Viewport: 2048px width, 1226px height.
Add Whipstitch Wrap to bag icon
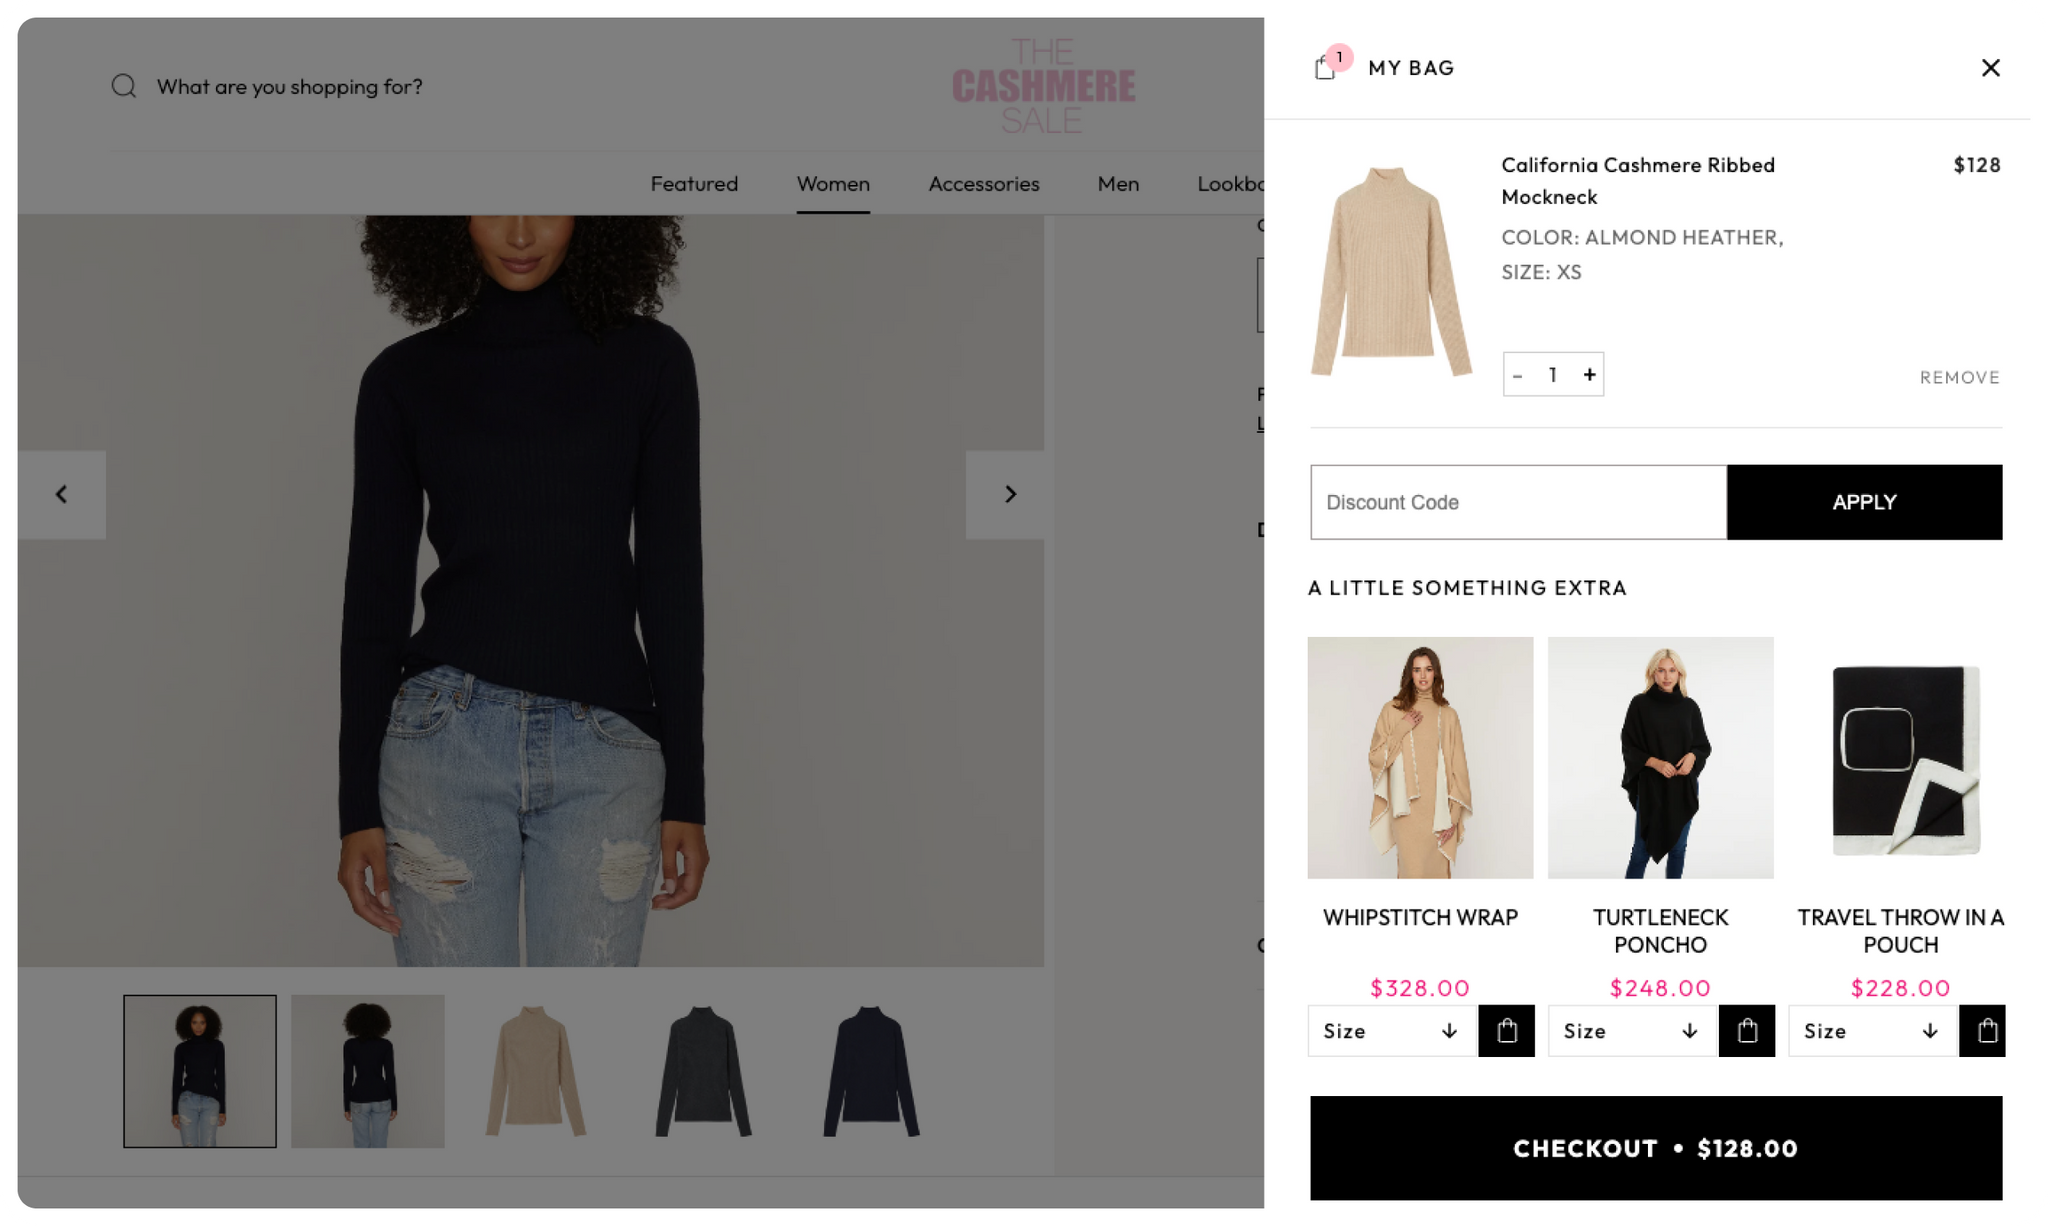[1506, 1030]
